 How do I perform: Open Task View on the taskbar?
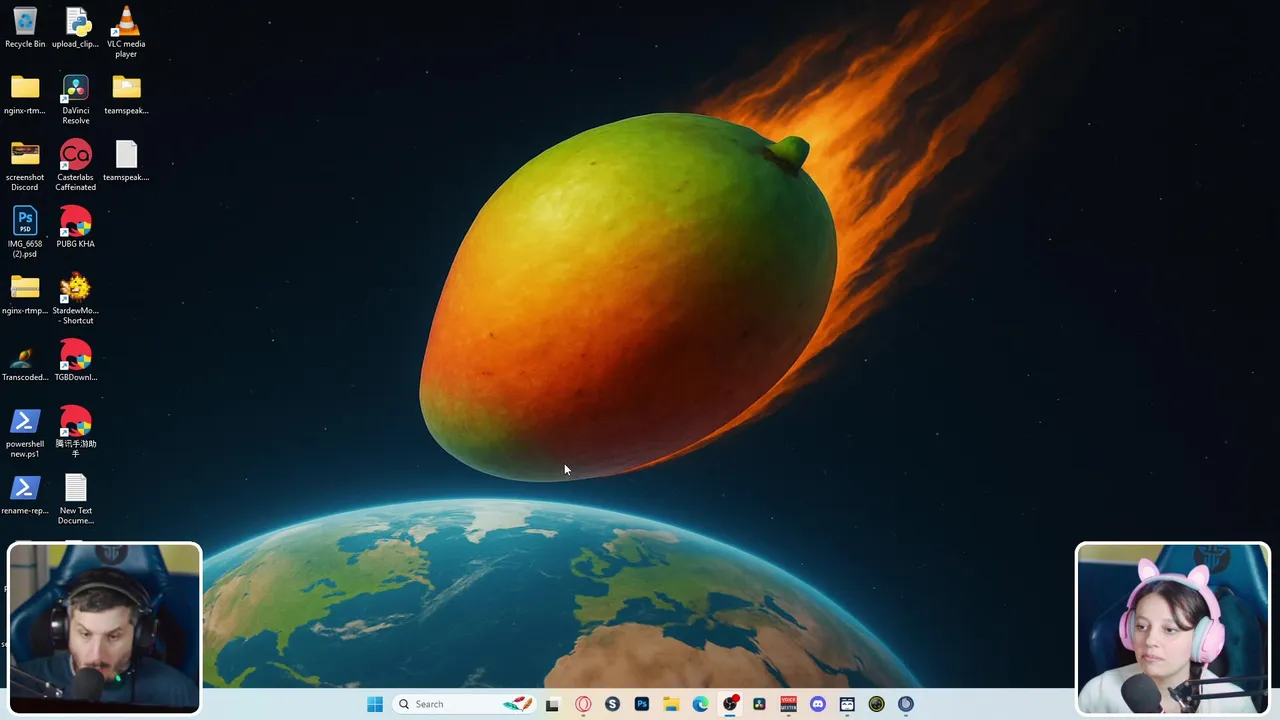click(552, 704)
